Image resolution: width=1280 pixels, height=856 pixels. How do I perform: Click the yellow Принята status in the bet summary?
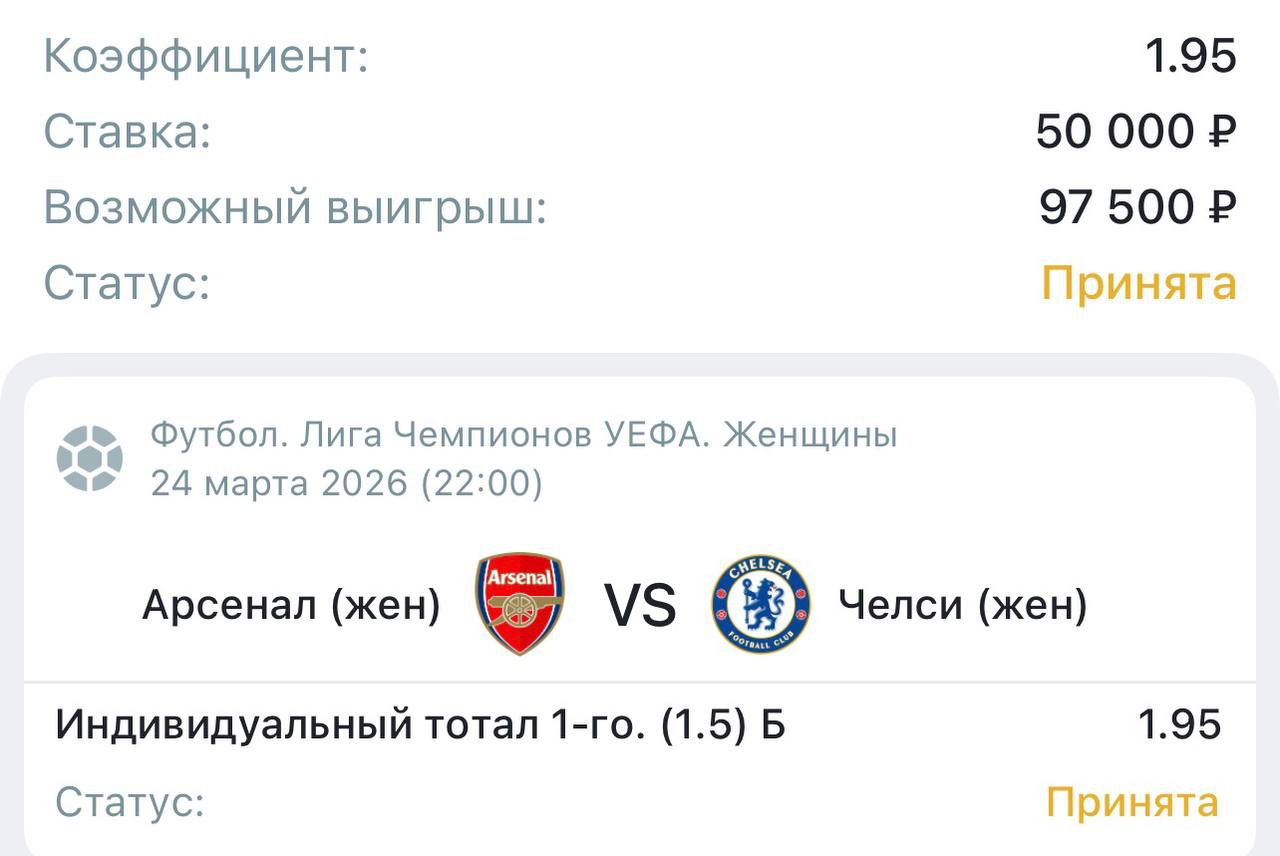pos(1139,284)
